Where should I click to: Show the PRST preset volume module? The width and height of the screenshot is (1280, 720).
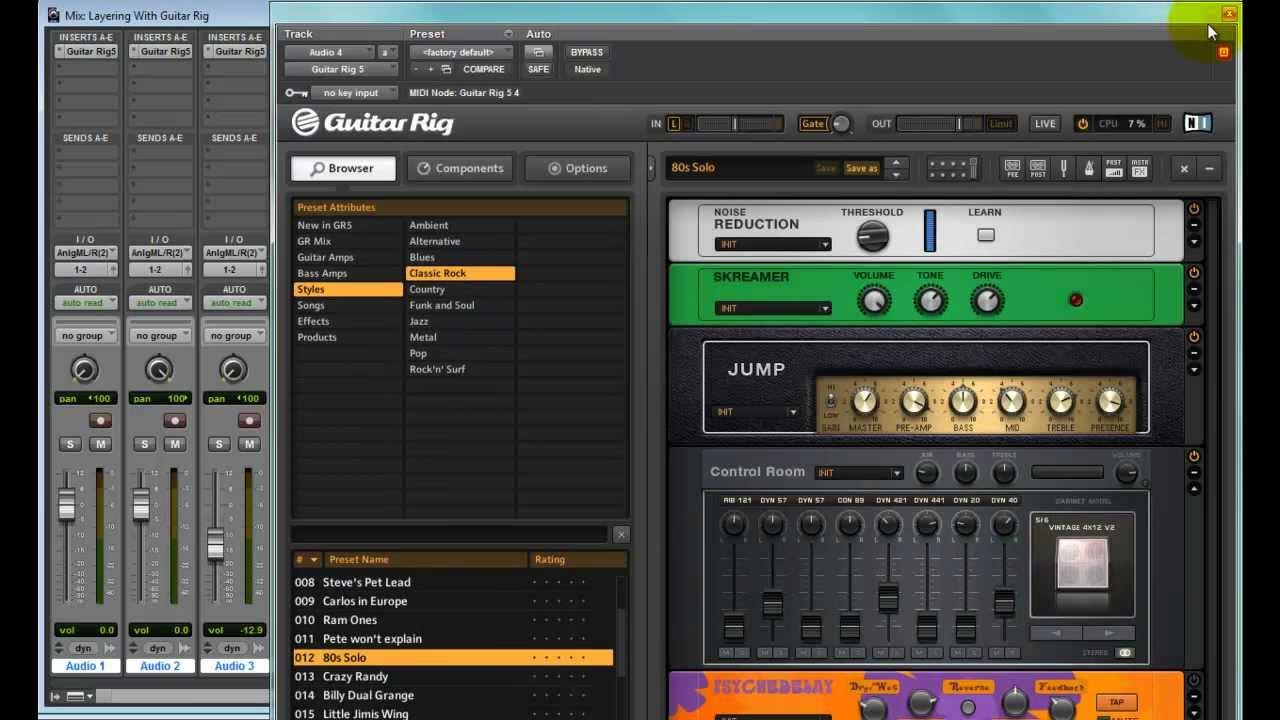pos(1114,168)
